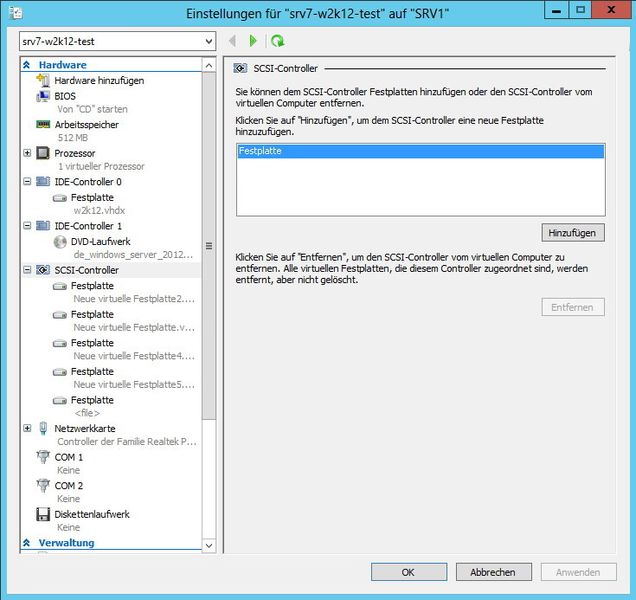
Task: Click the grayed back arrow icon
Action: (x=232, y=41)
